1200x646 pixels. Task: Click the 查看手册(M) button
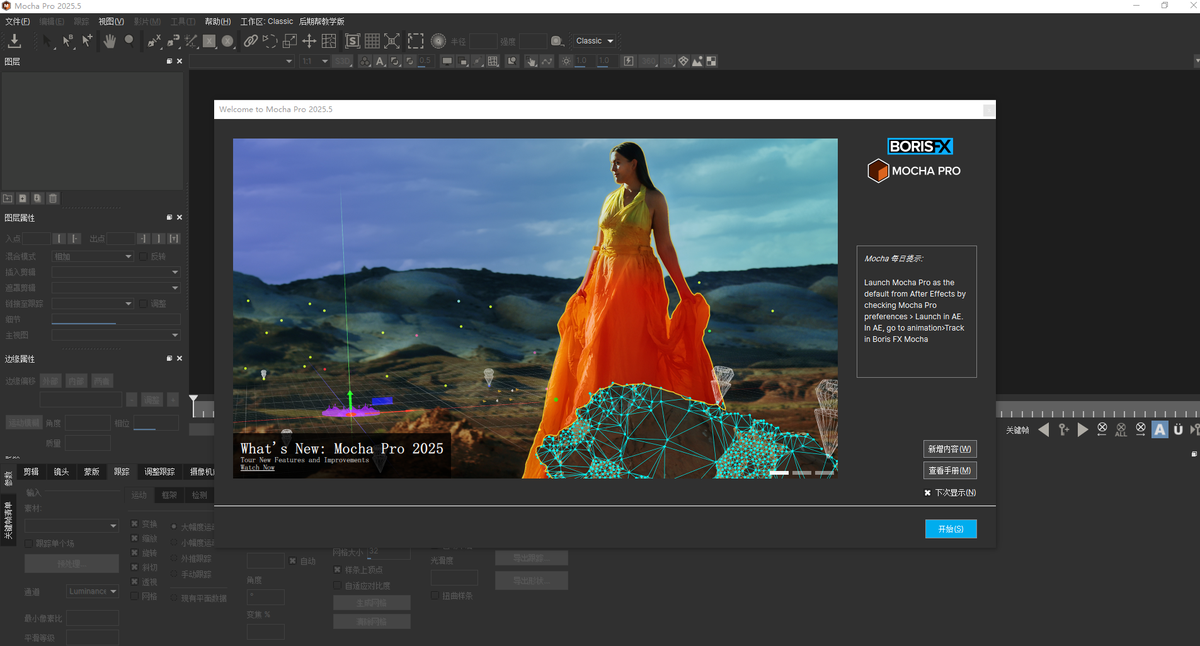950,471
